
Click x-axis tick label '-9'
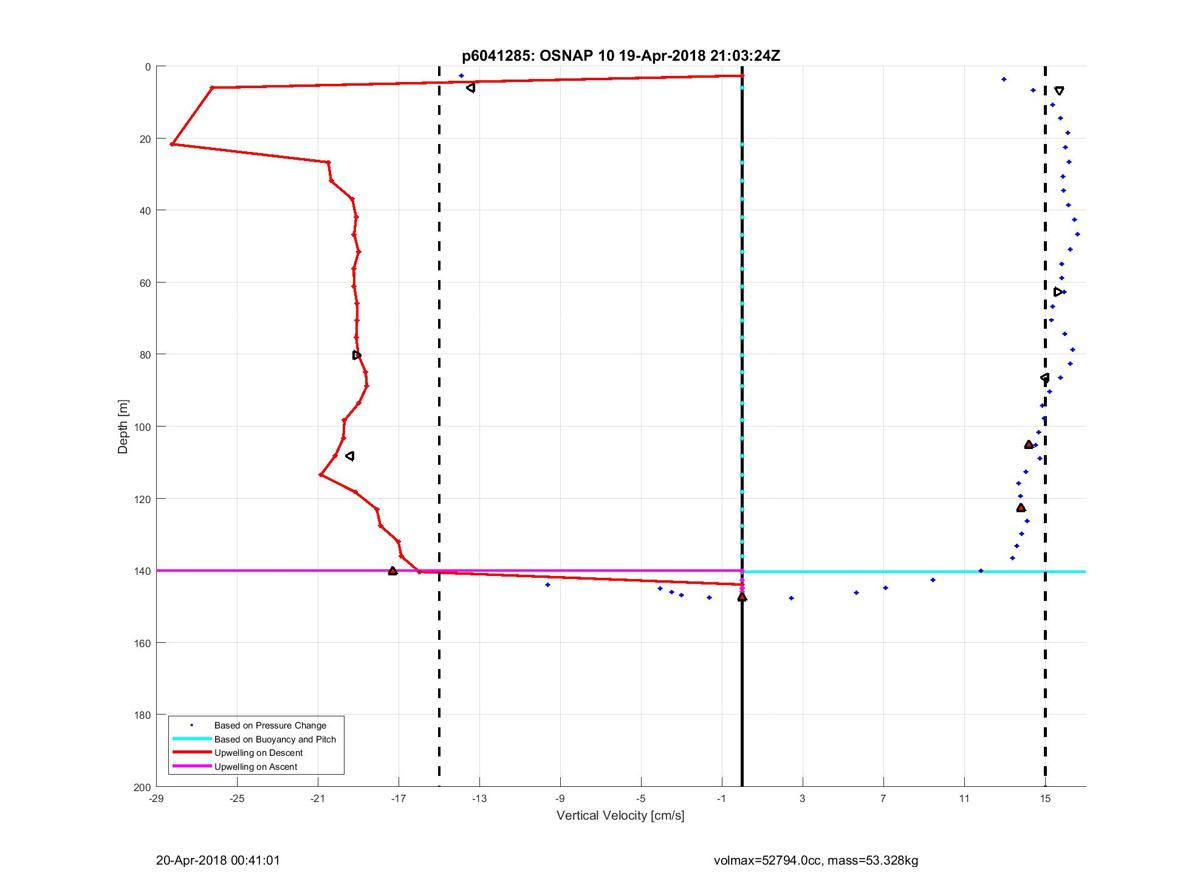pyautogui.click(x=560, y=799)
